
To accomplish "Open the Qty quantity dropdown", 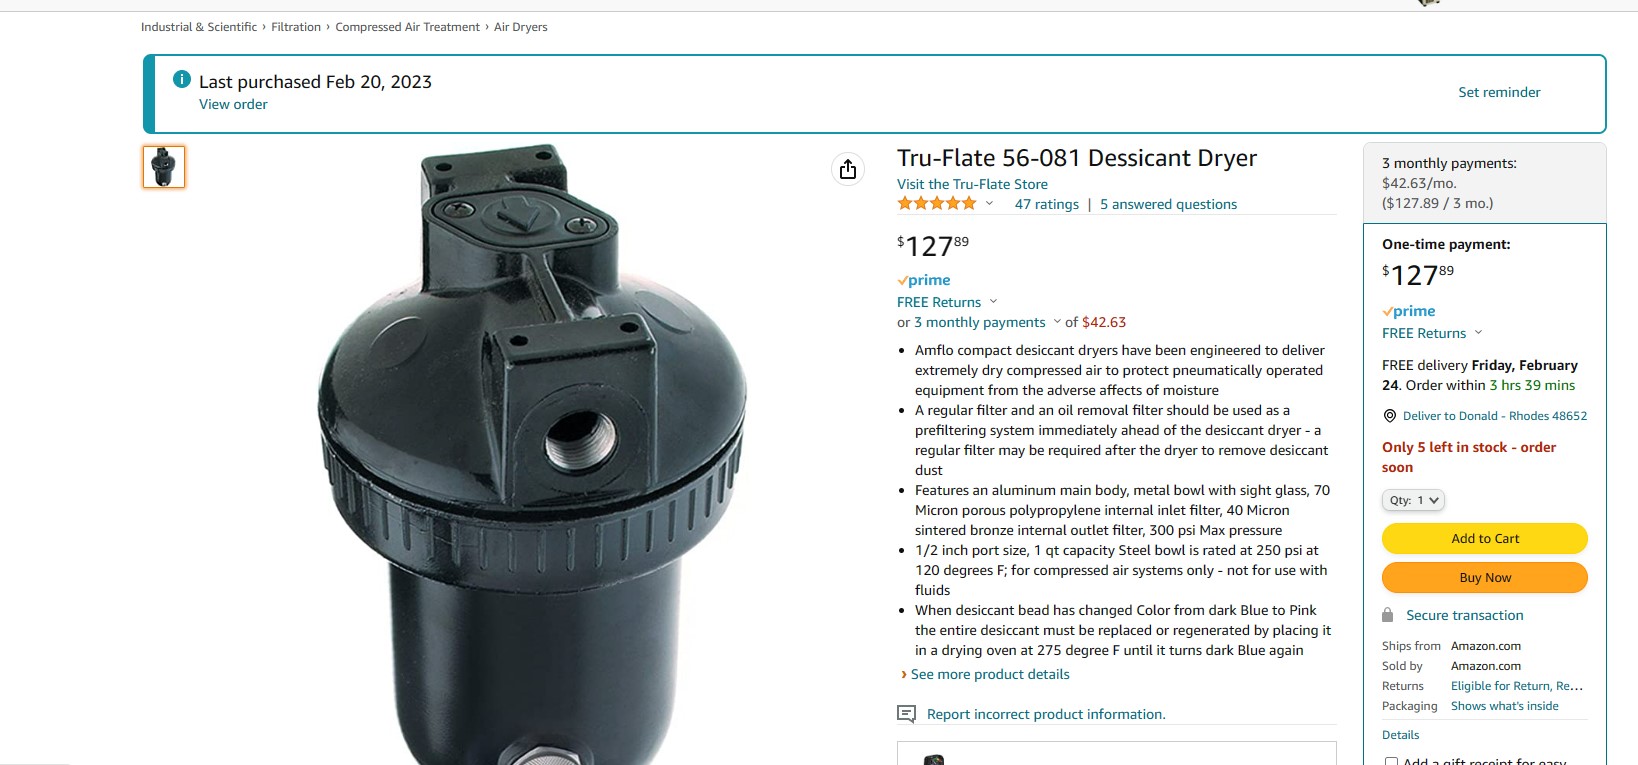I will pos(1414,500).
